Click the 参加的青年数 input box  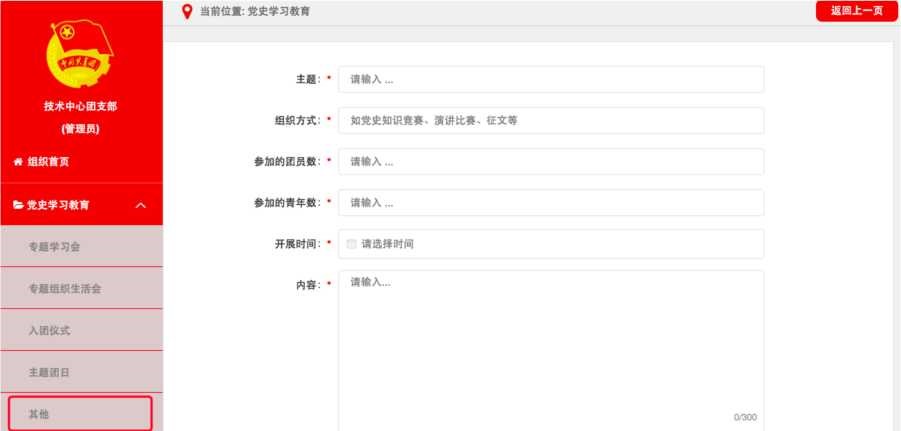[x=551, y=203]
